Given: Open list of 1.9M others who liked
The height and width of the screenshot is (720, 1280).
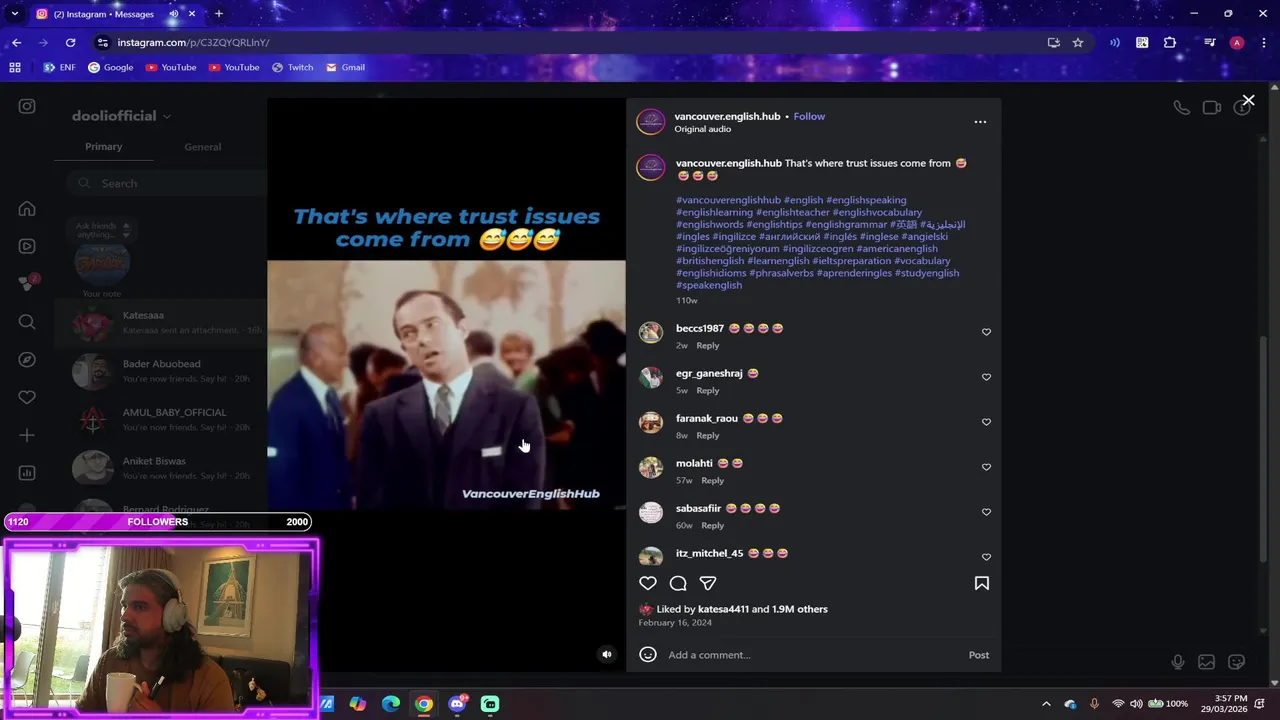Looking at the screenshot, I should pos(800,609).
